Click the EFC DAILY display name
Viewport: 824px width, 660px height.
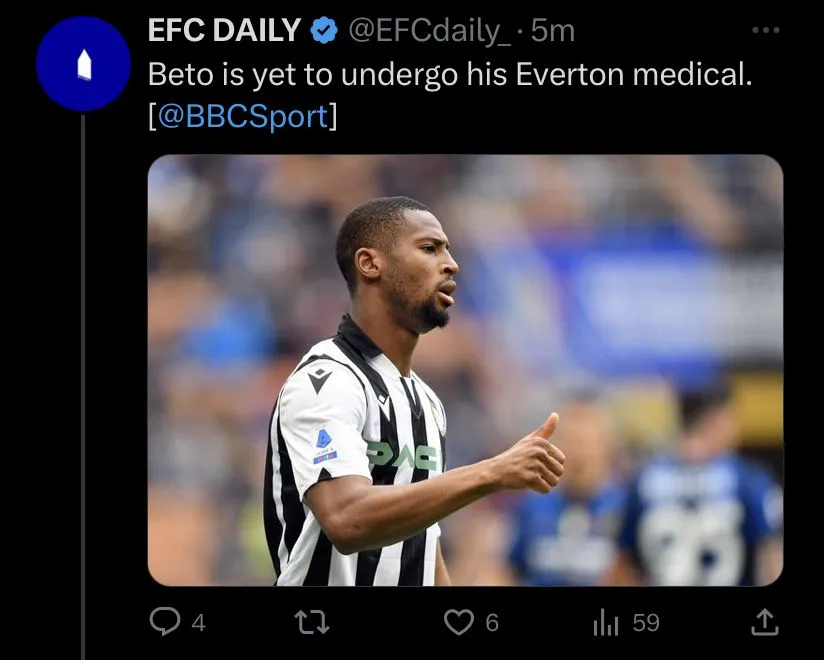tap(224, 31)
